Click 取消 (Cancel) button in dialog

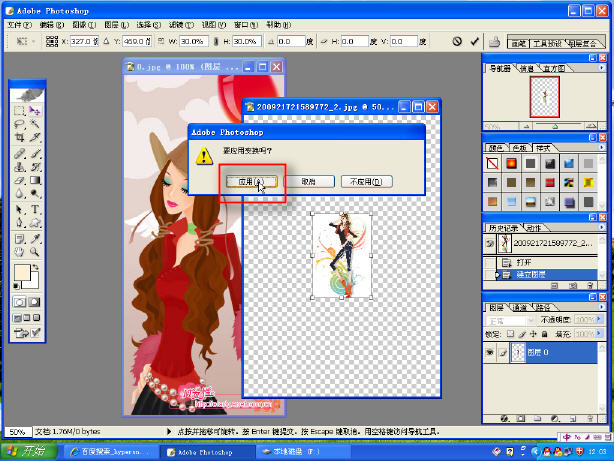coord(309,182)
